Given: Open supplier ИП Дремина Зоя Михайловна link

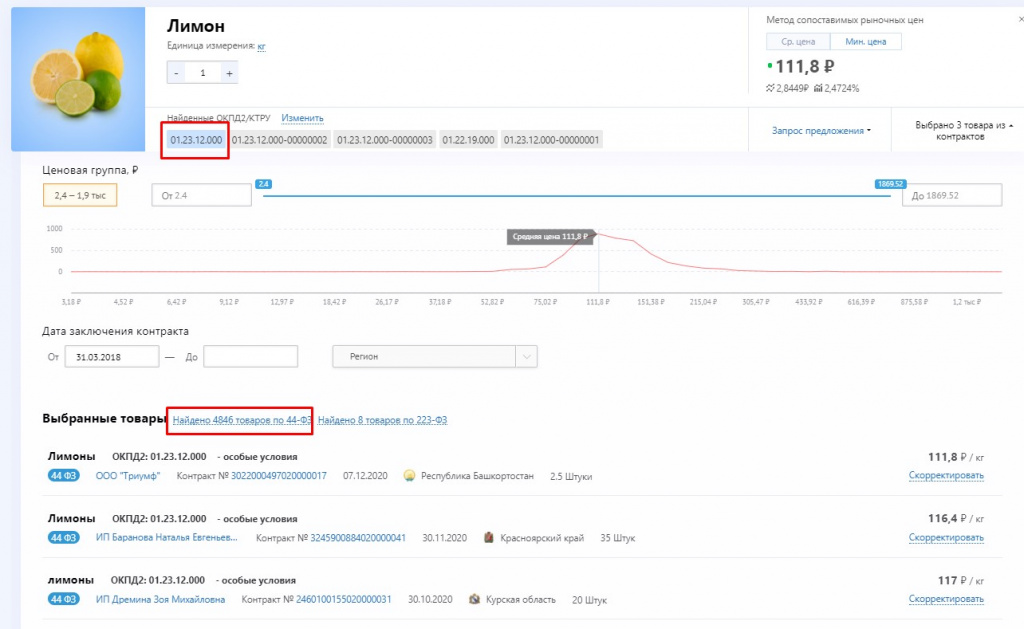Looking at the screenshot, I should tap(160, 600).
